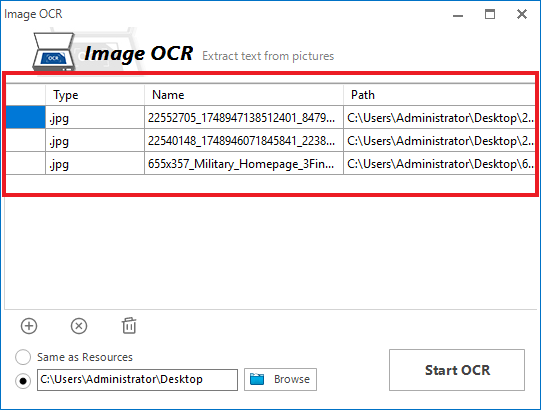This screenshot has height=410, width=541.
Task: Click path cell ending in Desktop\6..
Action: tap(440, 163)
